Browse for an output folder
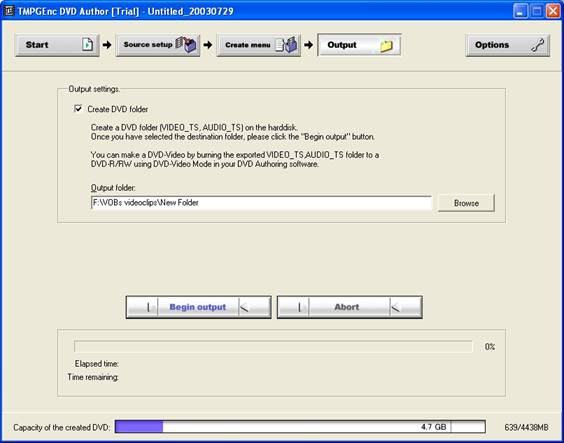Image resolution: width=564 pixels, height=443 pixels. (x=466, y=203)
